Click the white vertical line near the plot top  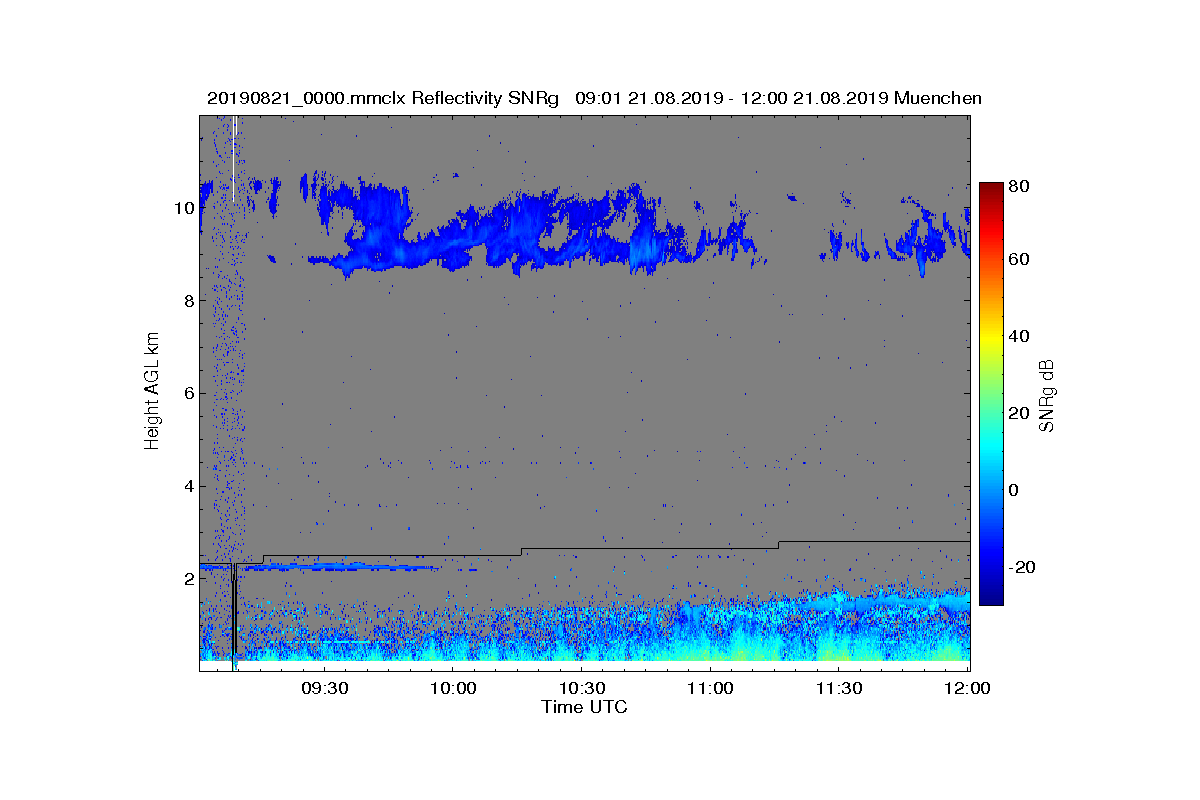pos(234,158)
